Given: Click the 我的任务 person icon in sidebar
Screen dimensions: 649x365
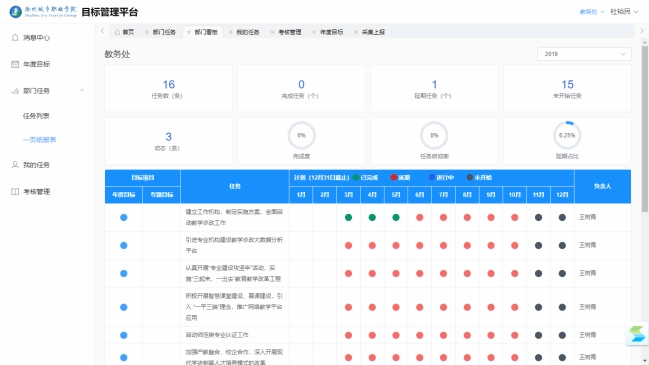Looking at the screenshot, I should click(15, 165).
